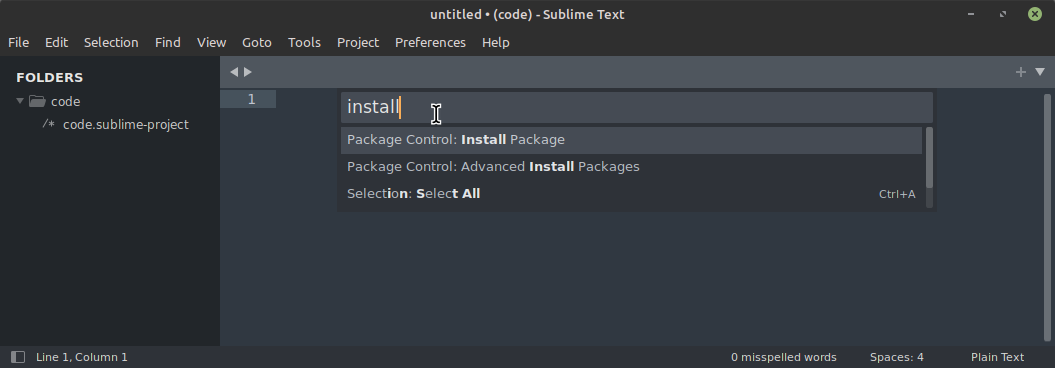Click the code folder icon in sidebar
The width and height of the screenshot is (1055, 368).
[x=38, y=102]
